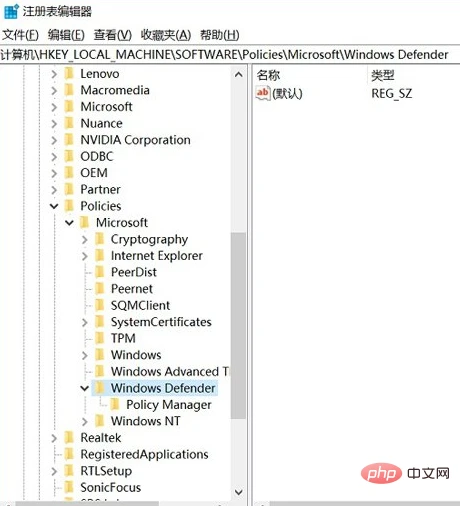Click the Macromedia folder icon
Image resolution: width=460 pixels, height=506 pixels.
[x=69, y=90]
